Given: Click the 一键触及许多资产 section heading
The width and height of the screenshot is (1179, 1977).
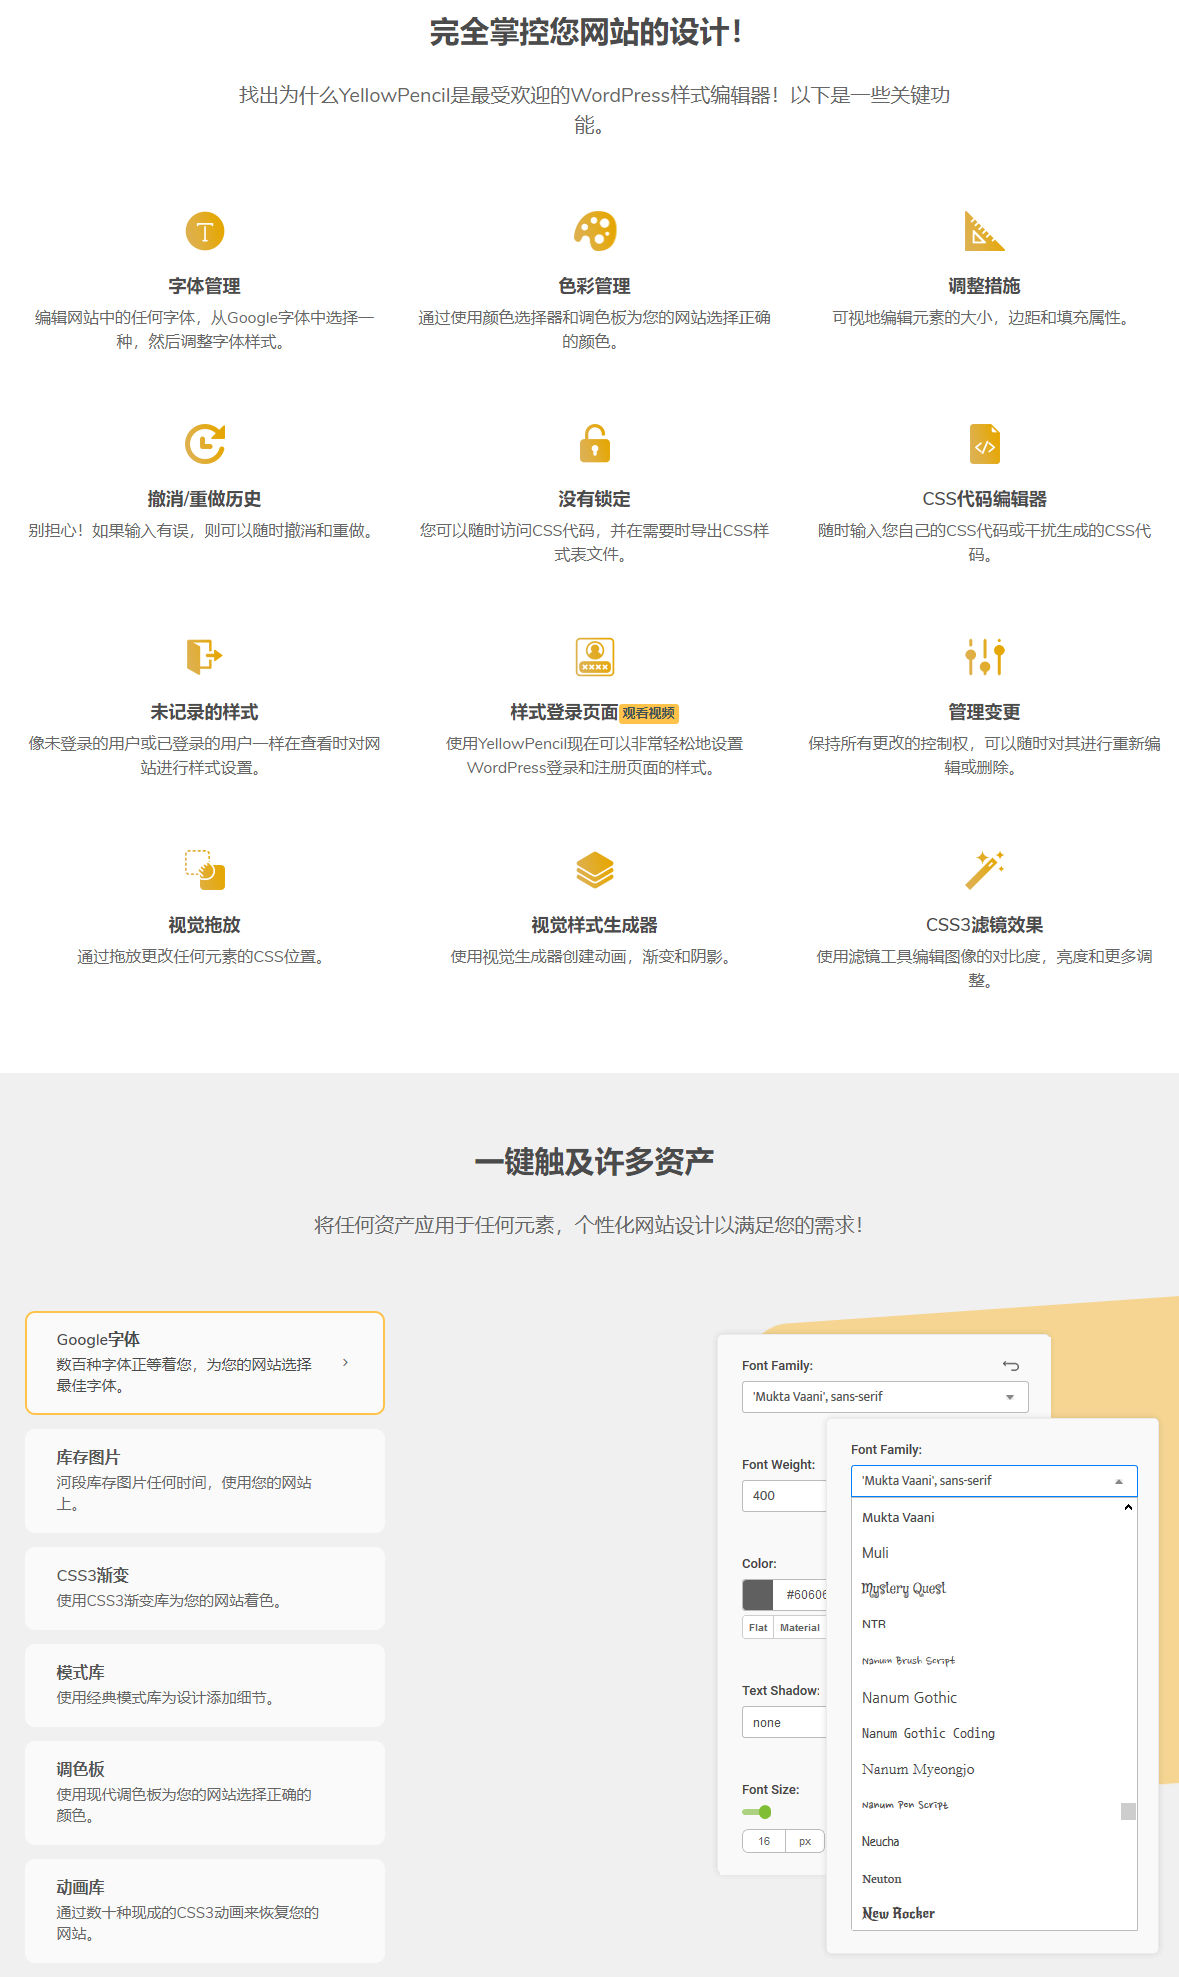Looking at the screenshot, I should [594, 1162].
